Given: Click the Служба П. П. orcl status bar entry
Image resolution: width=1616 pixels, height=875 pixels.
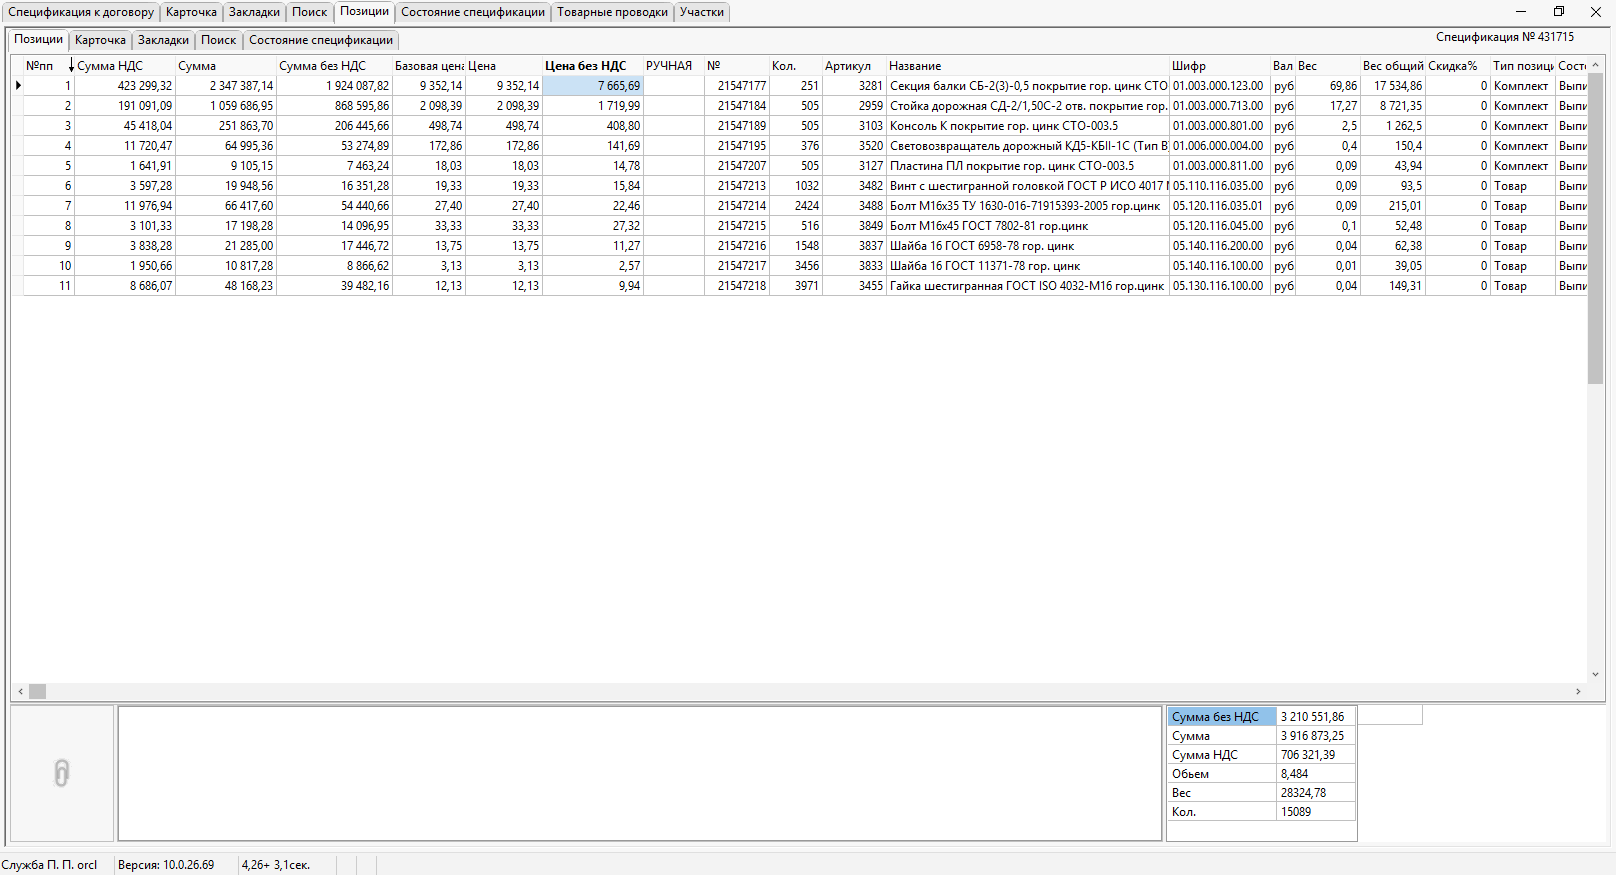Looking at the screenshot, I should (50, 865).
